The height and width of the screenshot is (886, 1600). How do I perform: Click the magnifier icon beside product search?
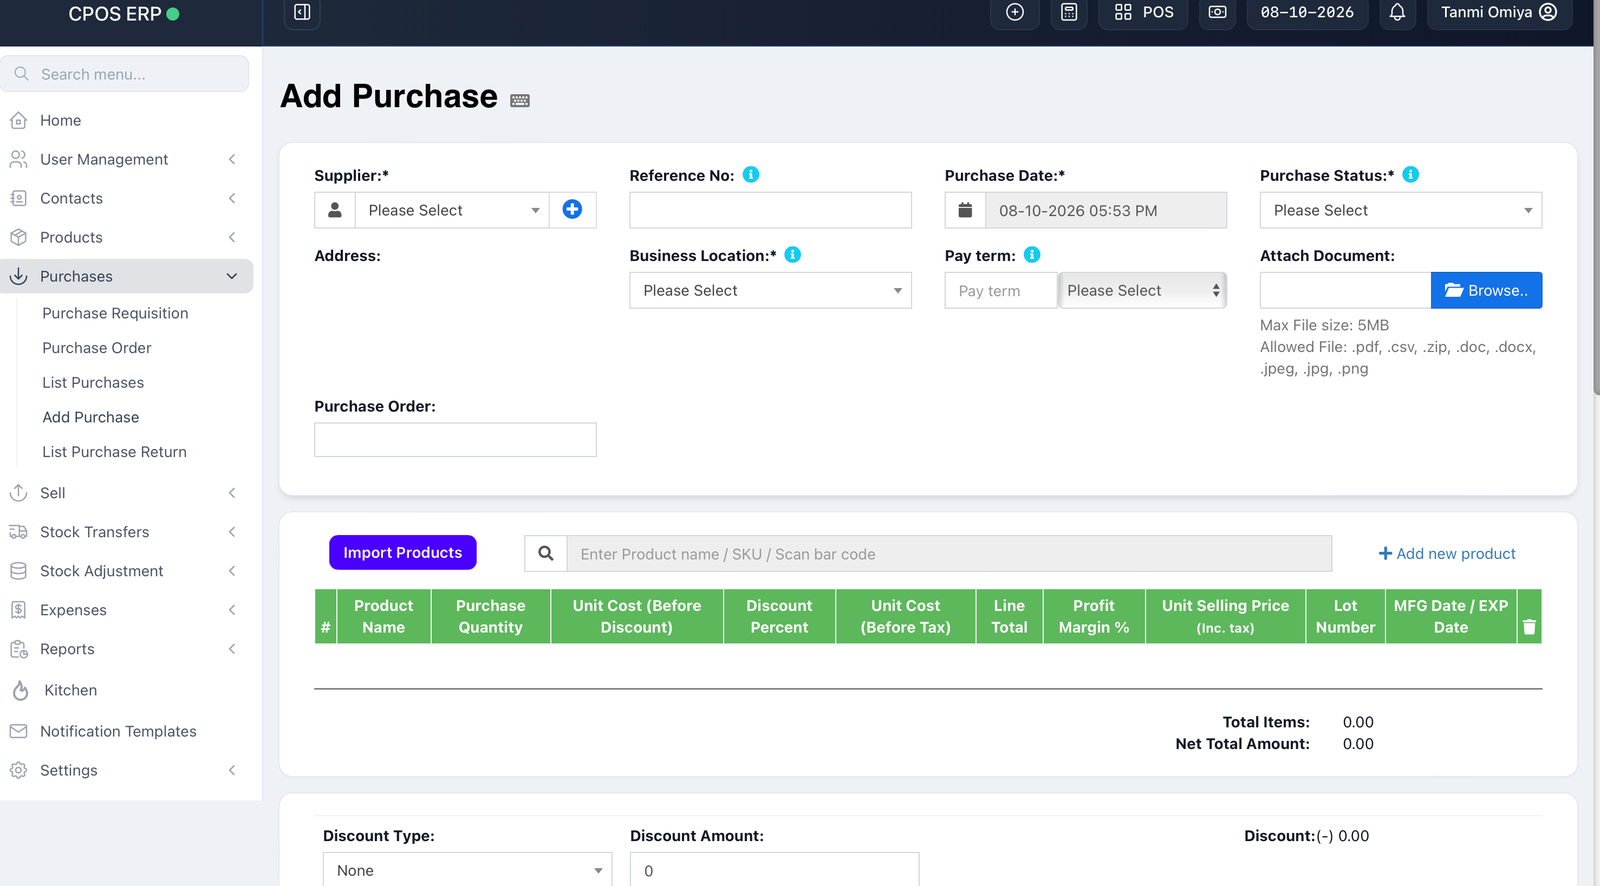coord(546,553)
